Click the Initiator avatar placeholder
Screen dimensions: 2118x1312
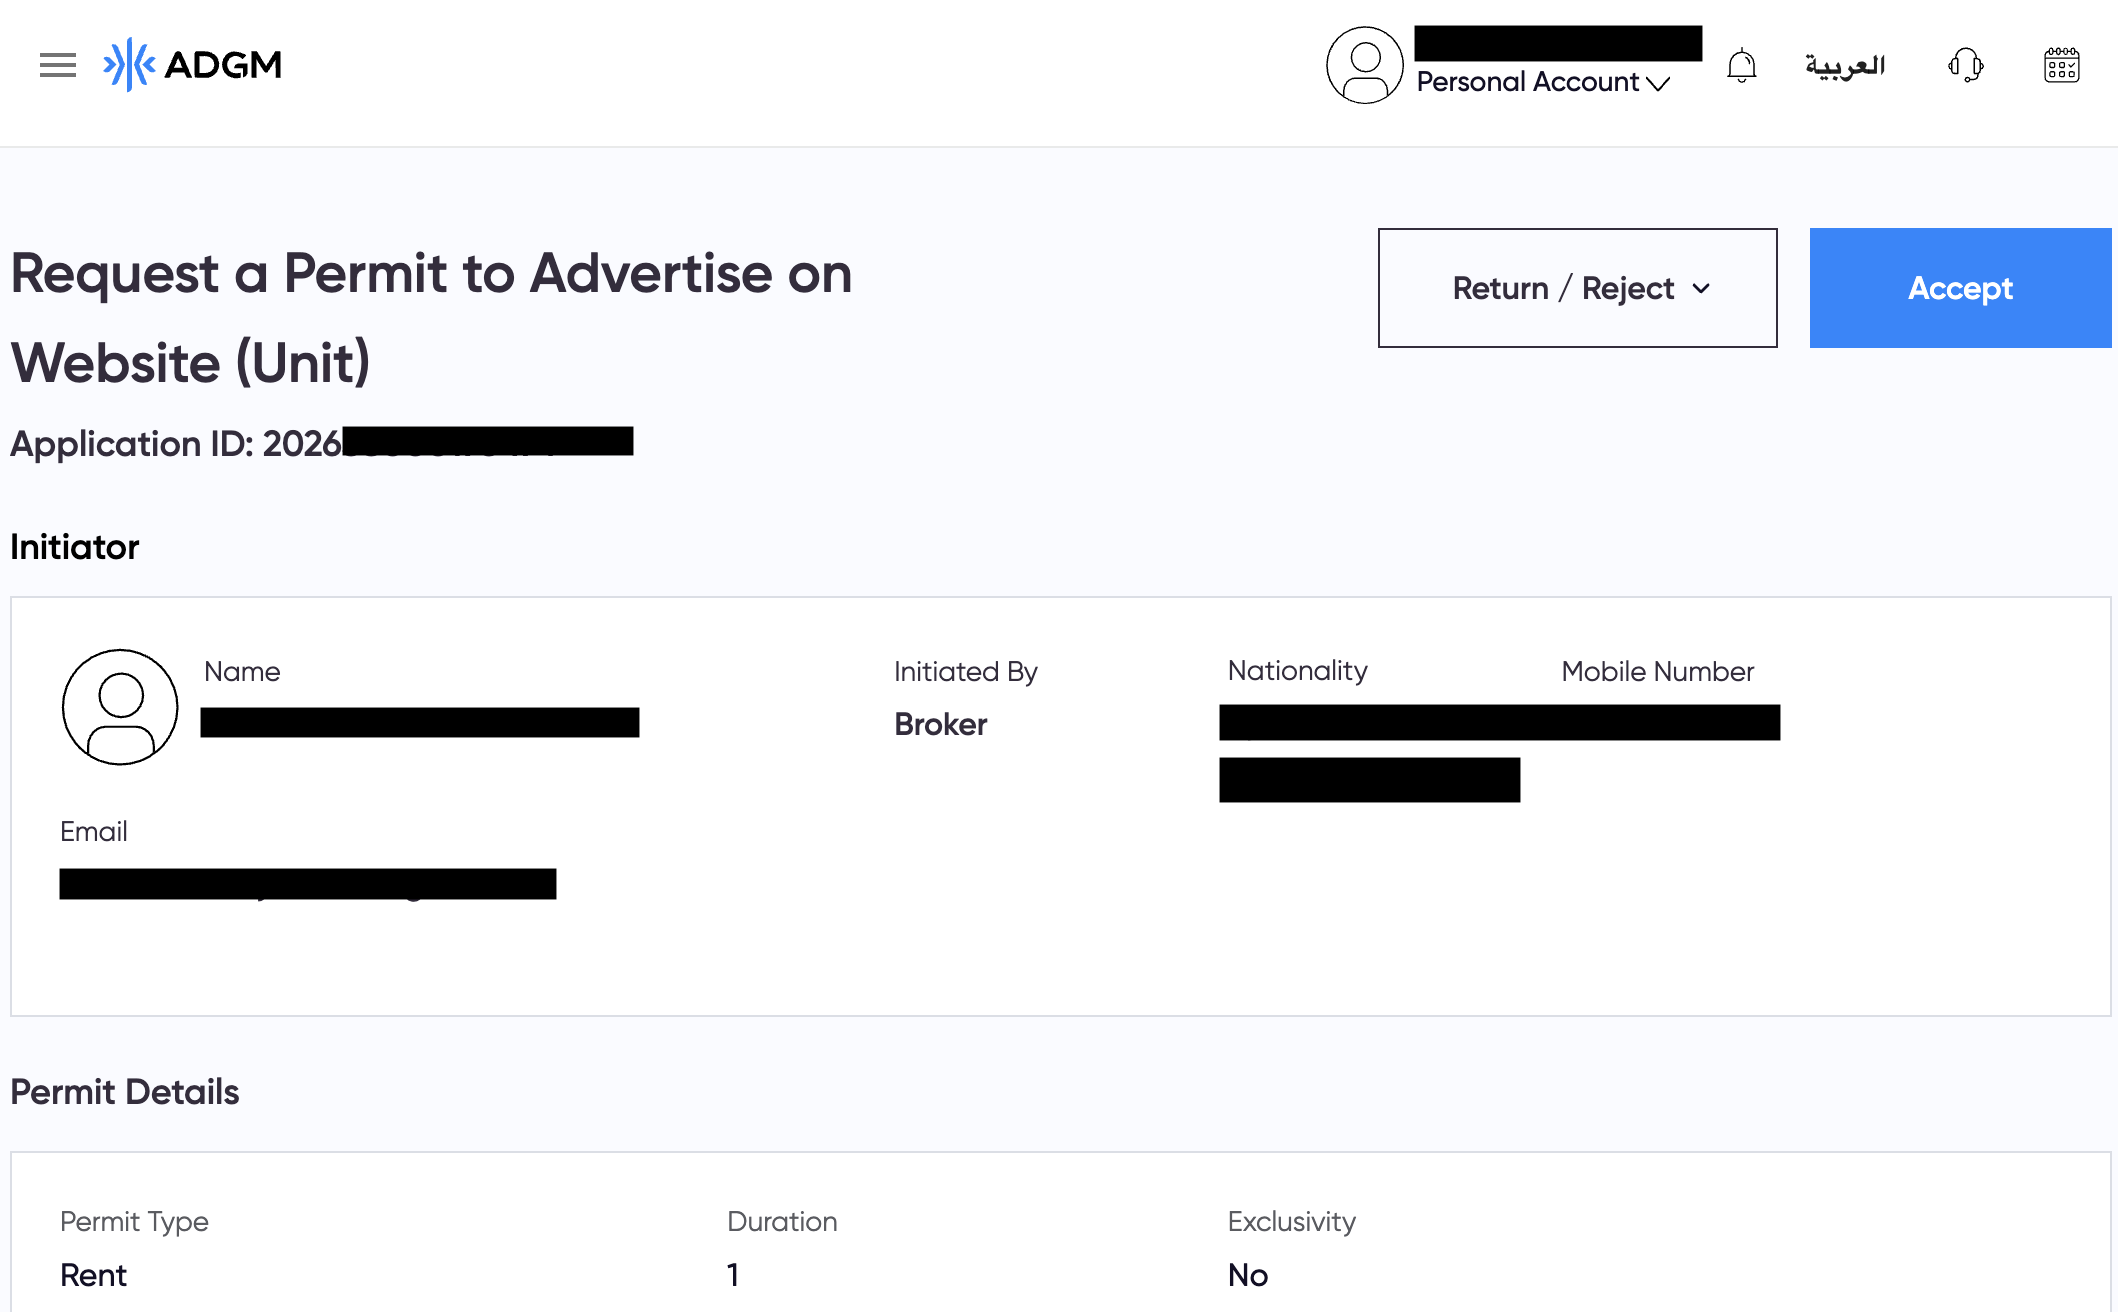pos(120,706)
